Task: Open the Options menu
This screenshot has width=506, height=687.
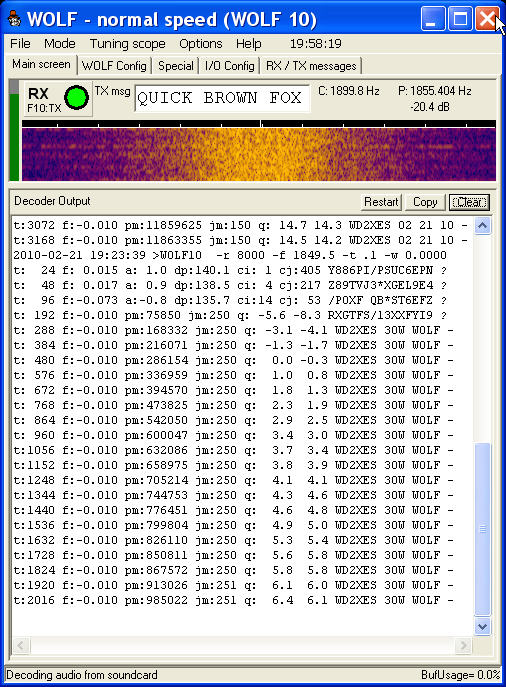Action: (x=201, y=44)
